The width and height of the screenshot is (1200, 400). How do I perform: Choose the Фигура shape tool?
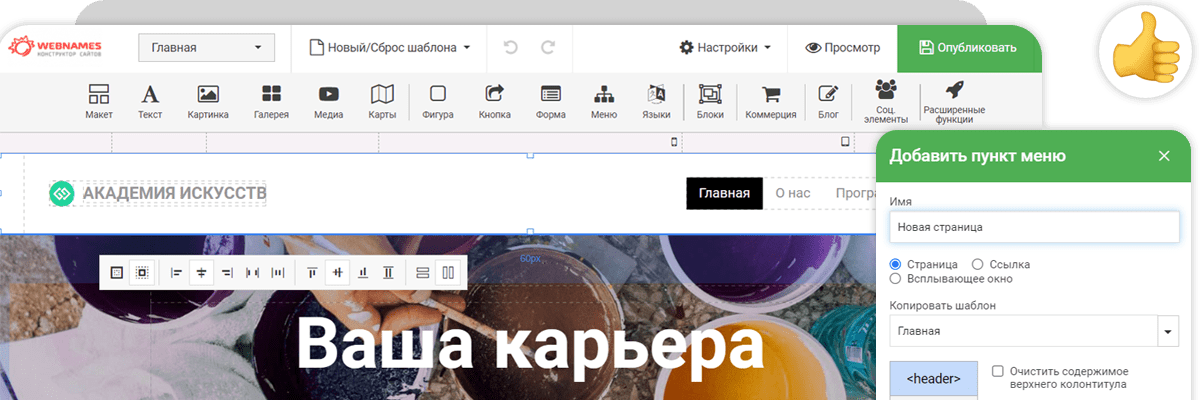[x=438, y=102]
